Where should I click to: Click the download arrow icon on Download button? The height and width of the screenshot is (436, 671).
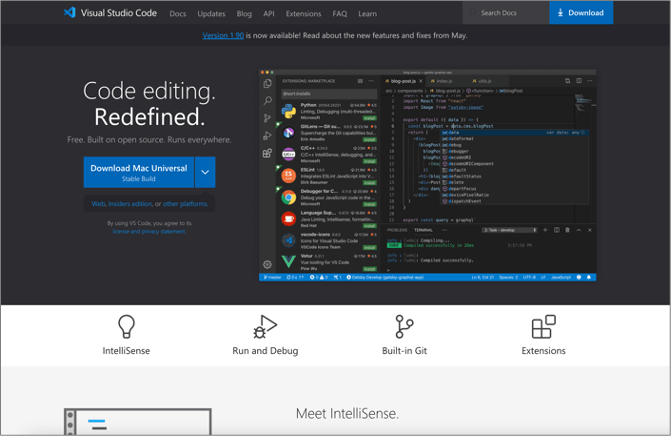[x=560, y=13]
